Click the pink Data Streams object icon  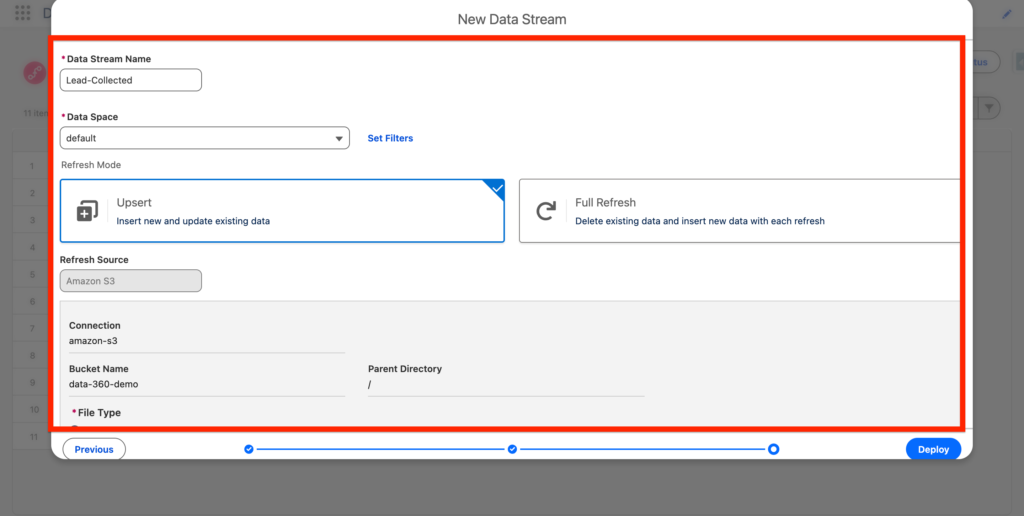click(35, 73)
